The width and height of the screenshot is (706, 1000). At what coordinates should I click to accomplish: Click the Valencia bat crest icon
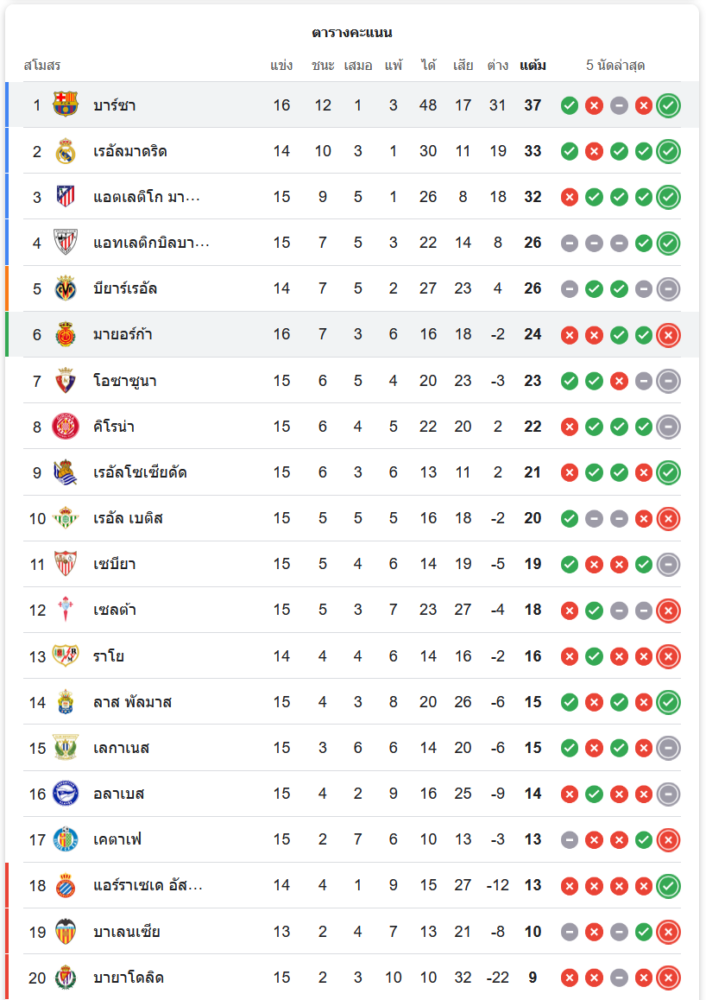[65, 931]
